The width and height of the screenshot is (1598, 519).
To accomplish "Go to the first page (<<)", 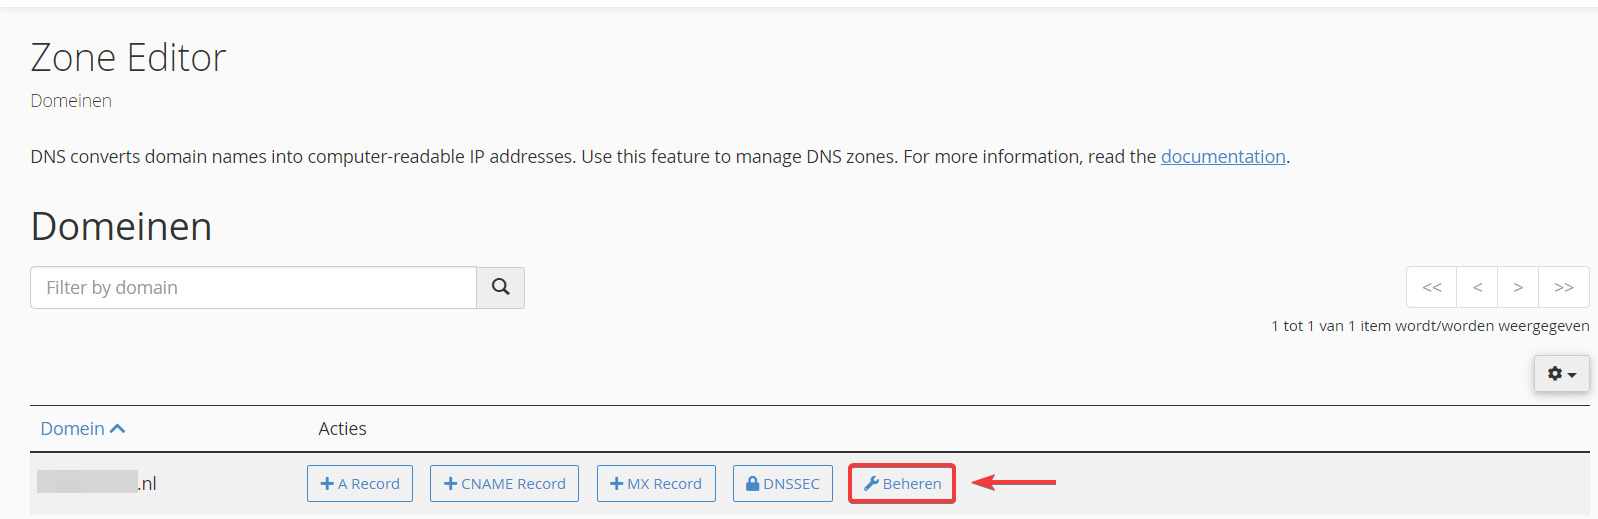I will 1432,287.
